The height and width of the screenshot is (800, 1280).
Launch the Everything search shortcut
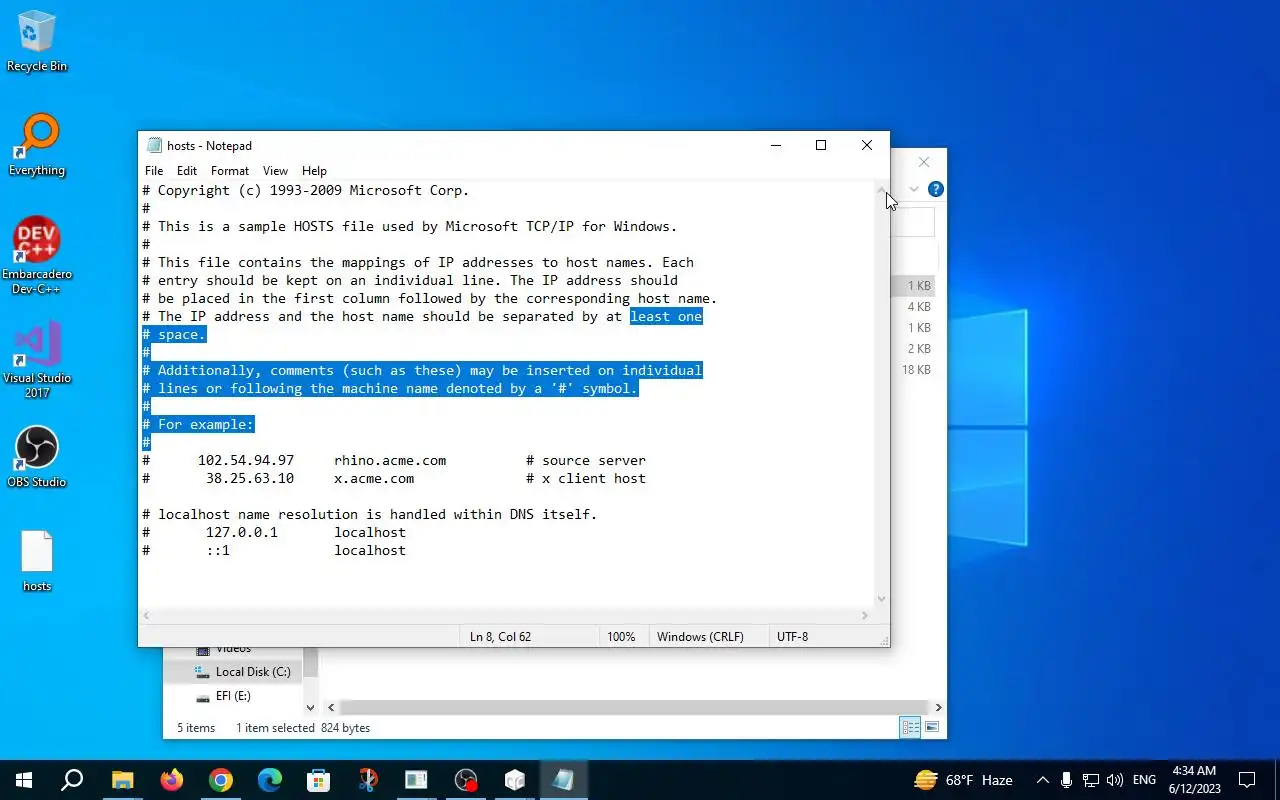point(37,145)
